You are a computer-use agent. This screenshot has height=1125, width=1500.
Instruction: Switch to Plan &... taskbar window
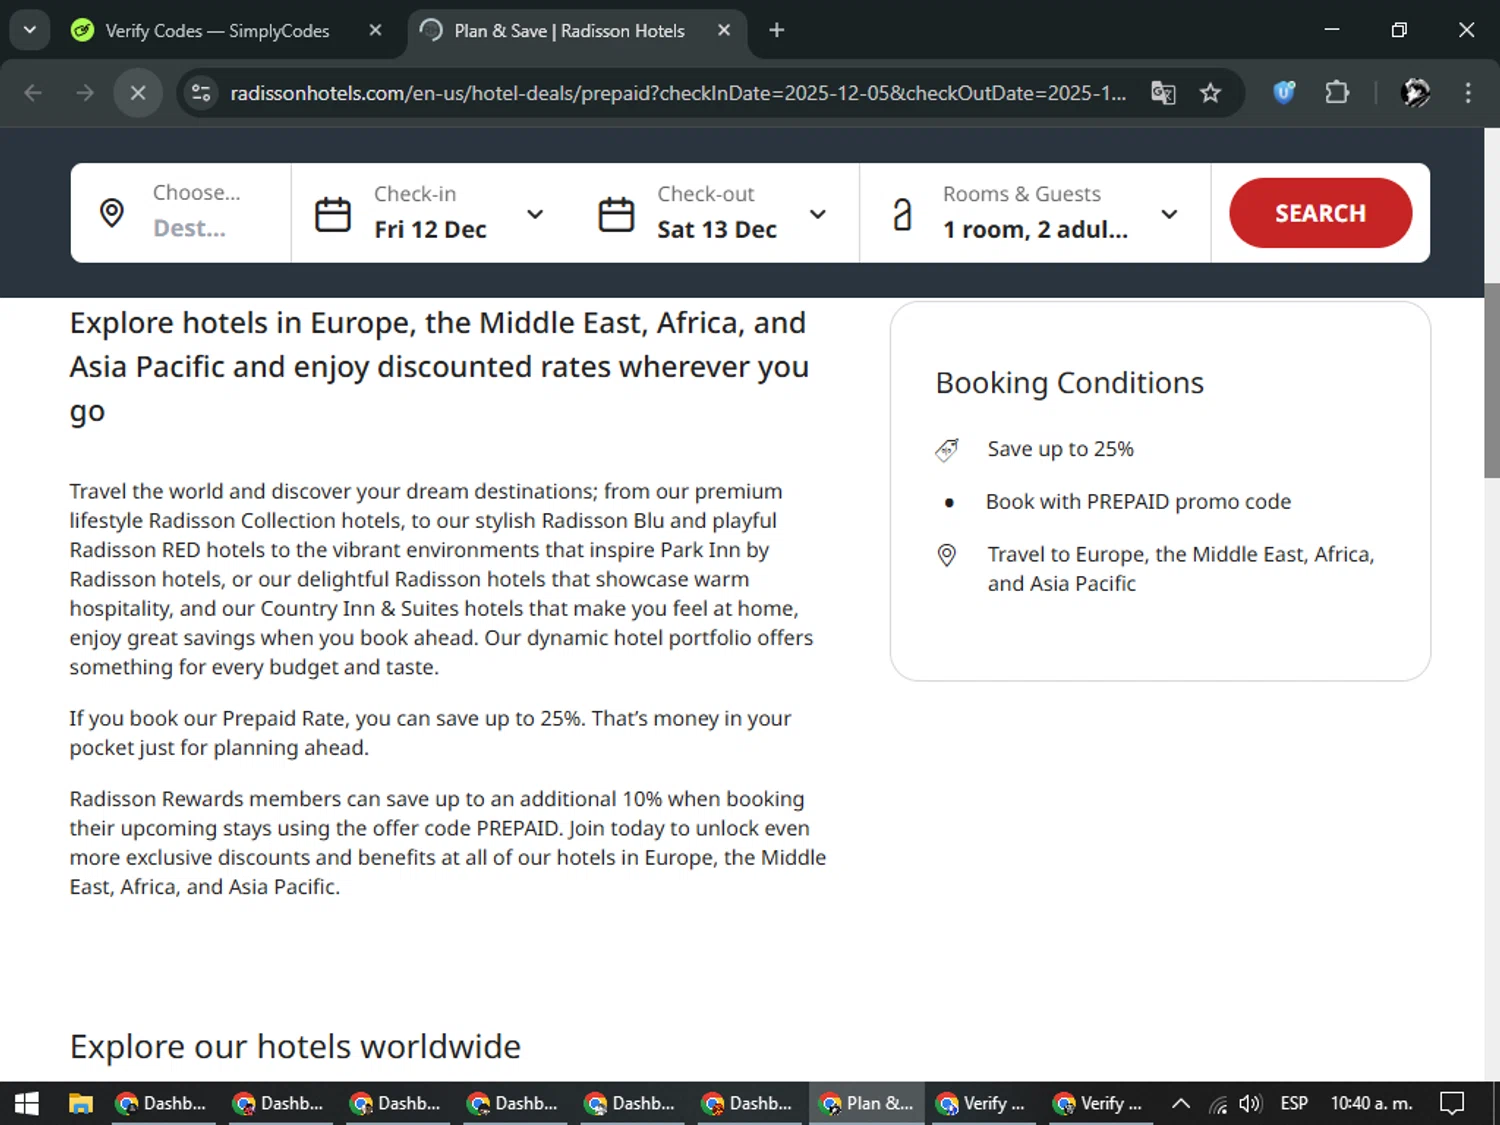click(x=866, y=1103)
